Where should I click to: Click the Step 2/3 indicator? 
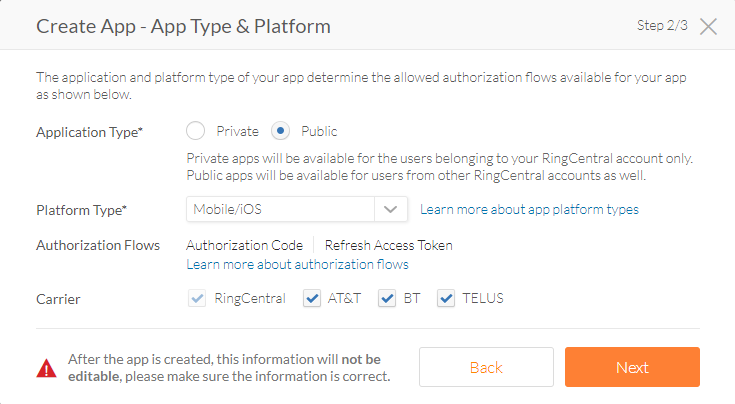click(x=662, y=25)
